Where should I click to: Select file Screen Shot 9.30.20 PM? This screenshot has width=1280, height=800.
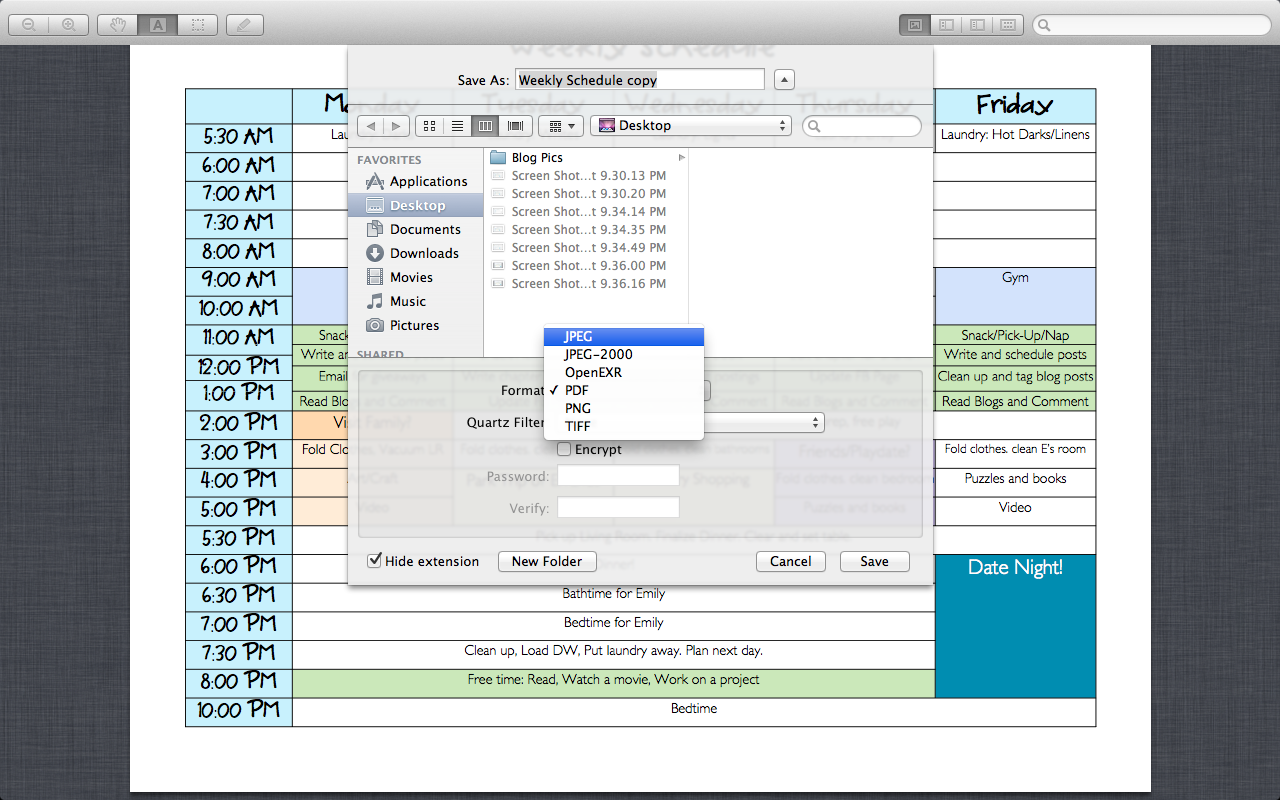coord(586,193)
